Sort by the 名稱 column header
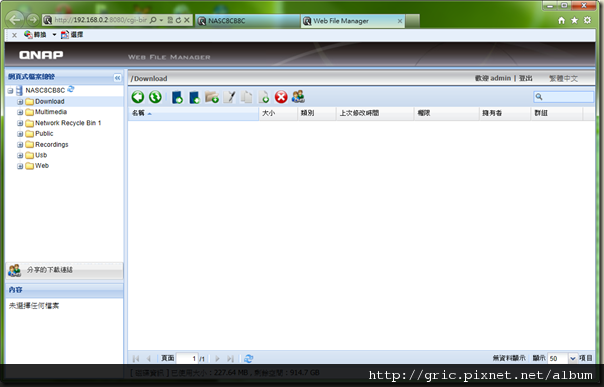 (x=193, y=113)
